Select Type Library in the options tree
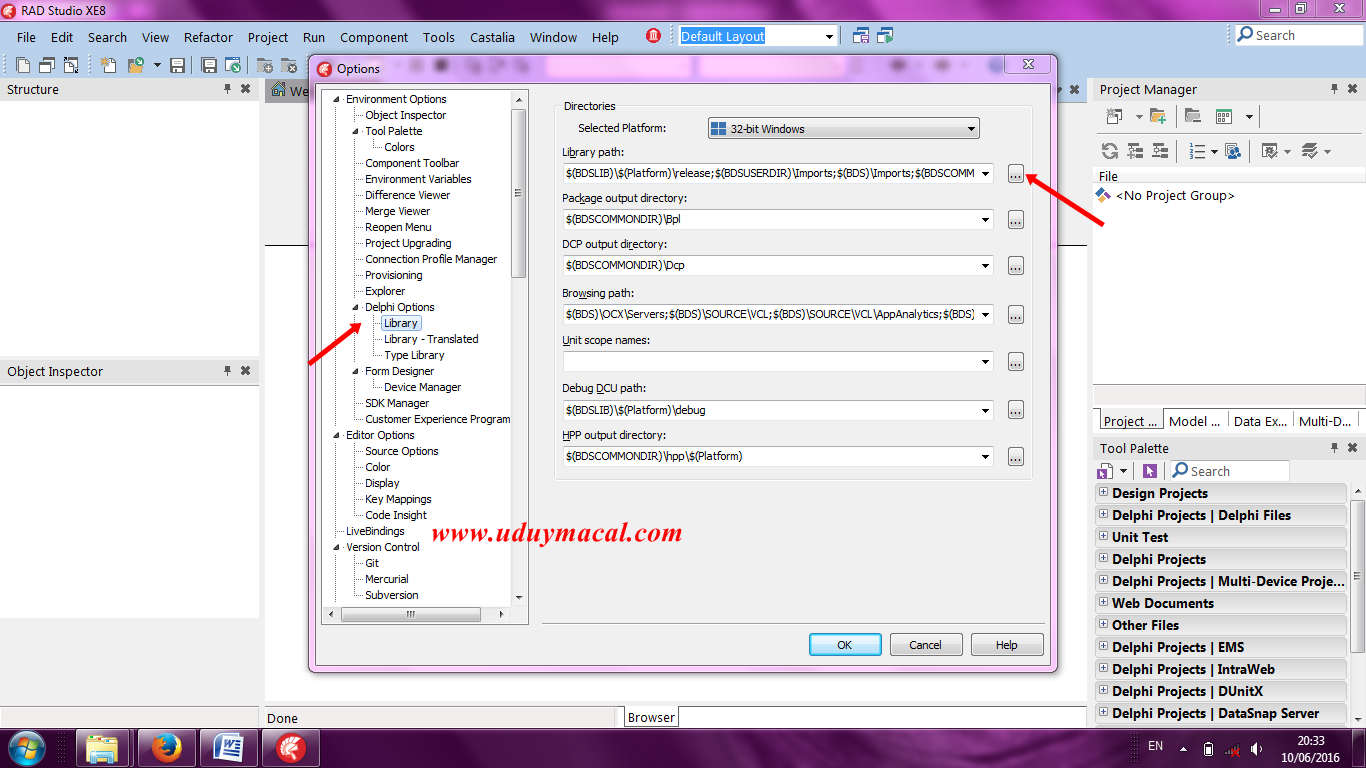Screen dimensions: 1366x768 [414, 355]
